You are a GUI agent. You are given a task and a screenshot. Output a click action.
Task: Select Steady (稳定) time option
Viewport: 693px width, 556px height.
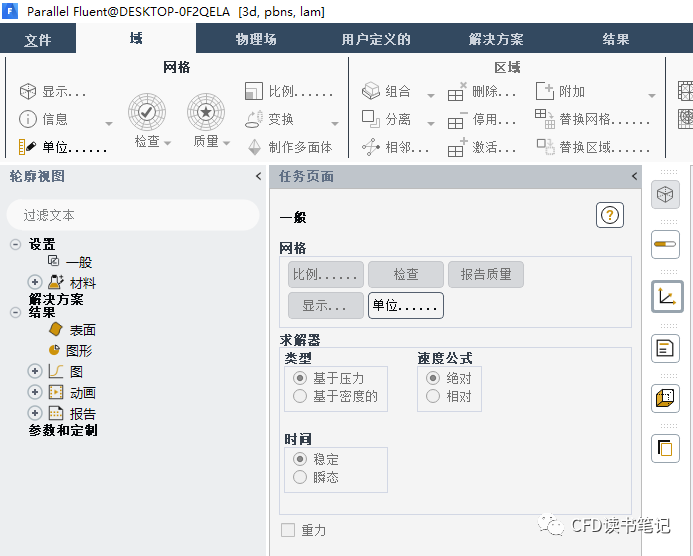[300, 459]
